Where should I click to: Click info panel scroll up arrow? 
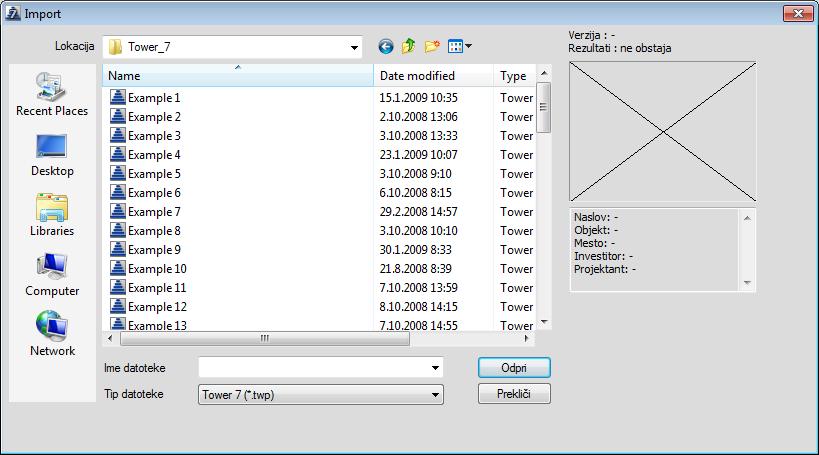point(747,218)
